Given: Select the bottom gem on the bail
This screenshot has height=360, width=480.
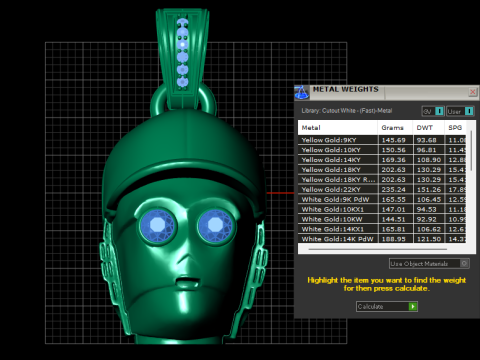Looking at the screenshot, I should (x=182, y=82).
